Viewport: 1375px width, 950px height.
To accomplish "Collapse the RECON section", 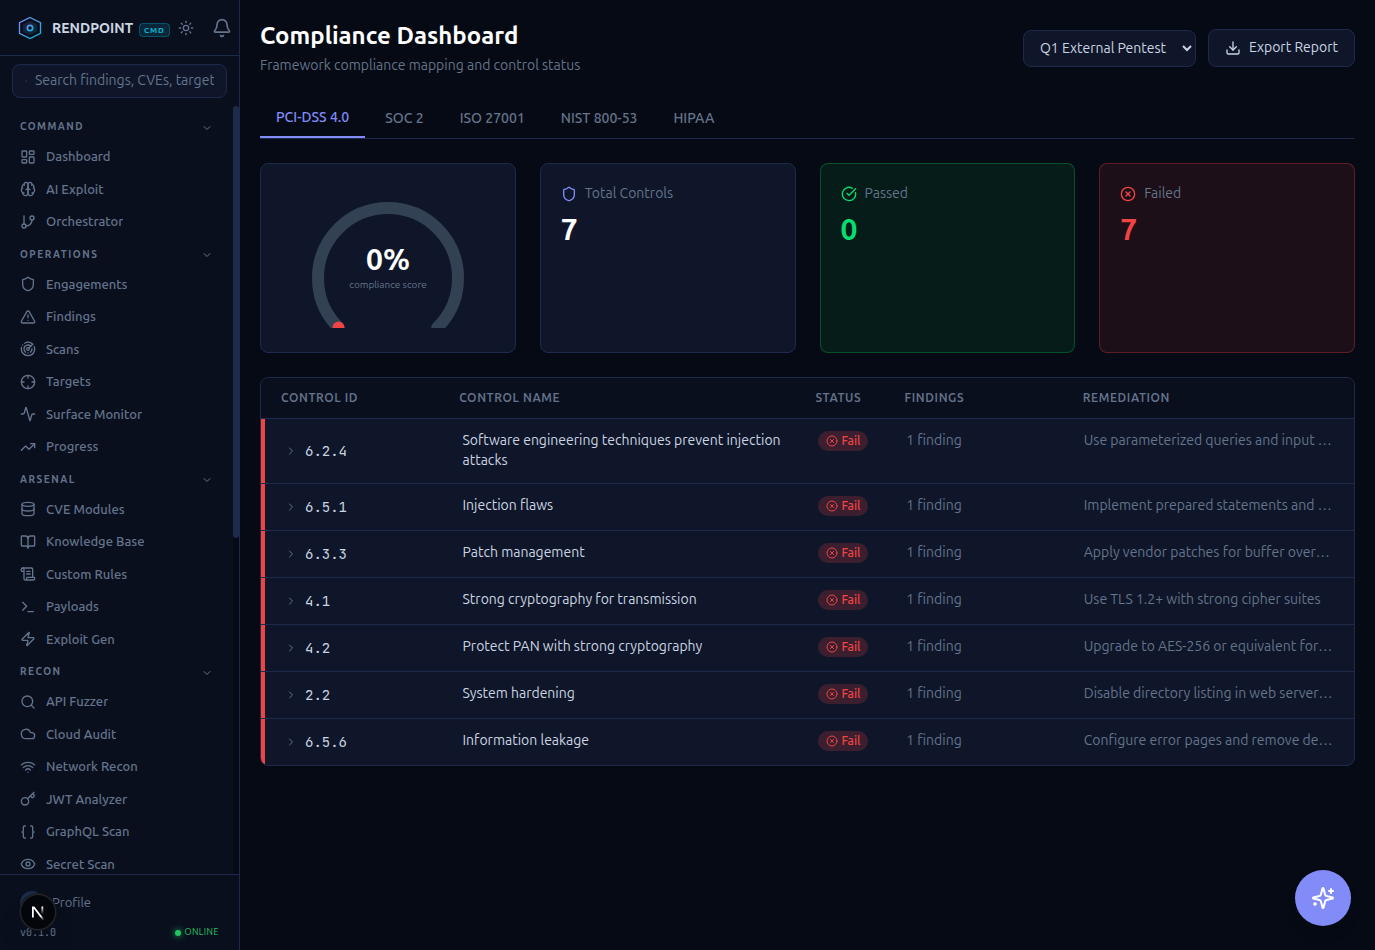I will 207,671.
